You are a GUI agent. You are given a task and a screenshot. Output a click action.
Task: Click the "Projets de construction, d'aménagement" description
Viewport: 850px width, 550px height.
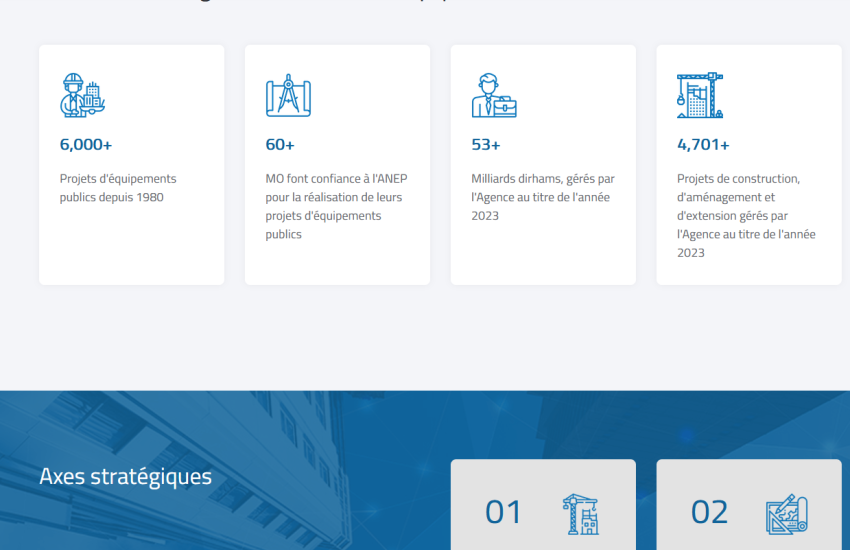[746, 215]
